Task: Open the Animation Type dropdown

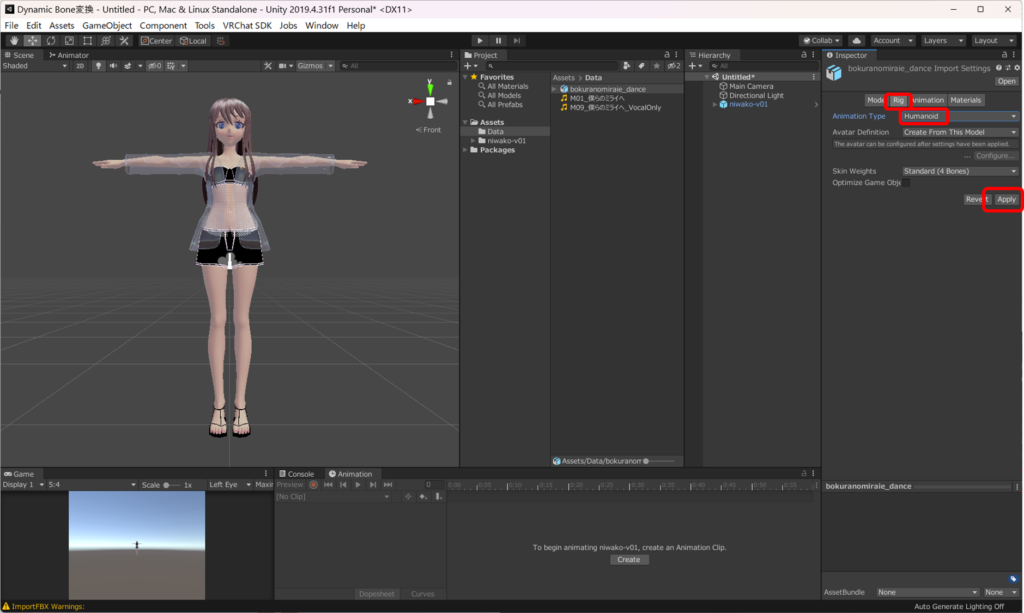Action: [x=959, y=117]
